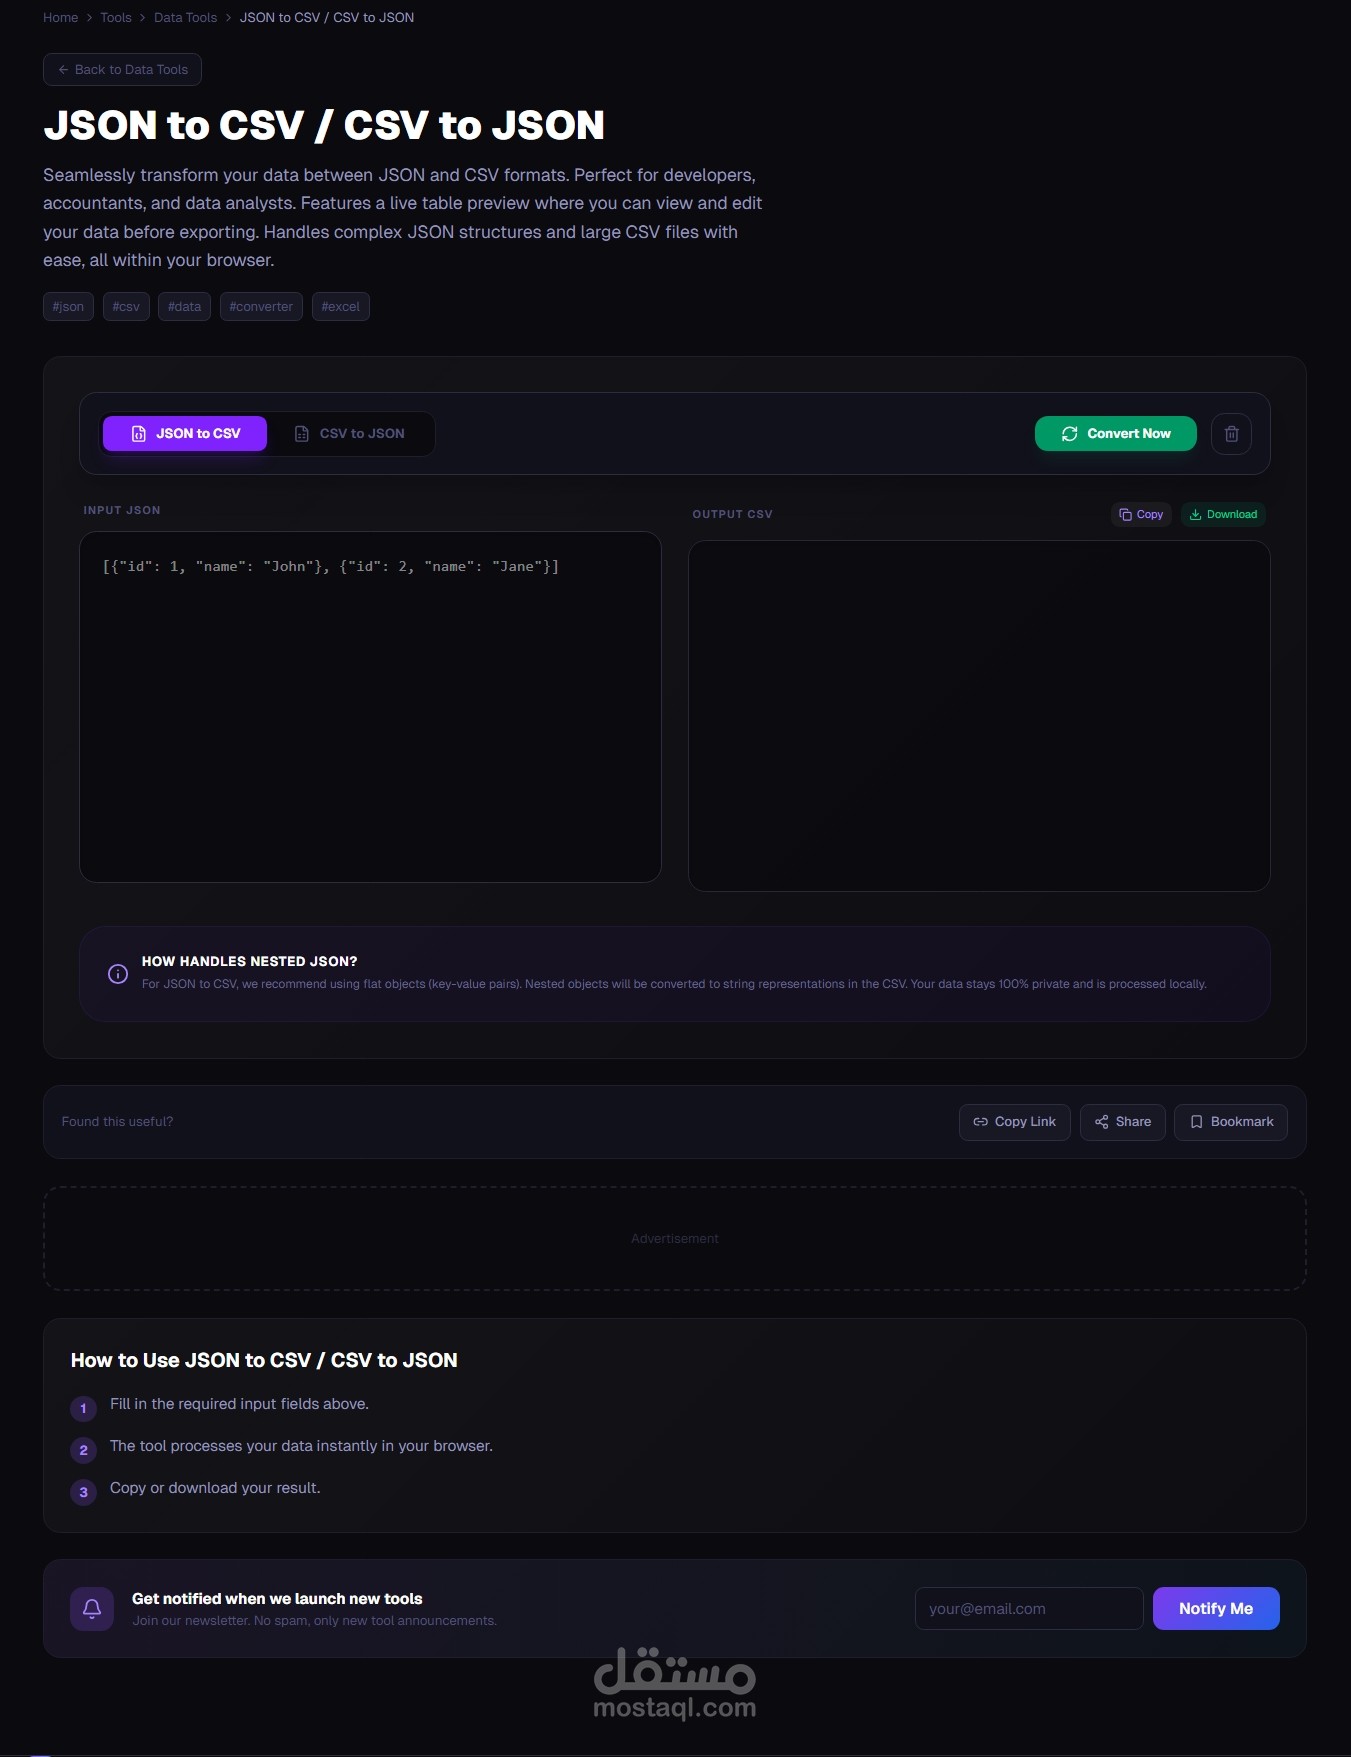Screen dimensions: 1351x1757
Task: Click the Notify Me button
Action: click(1215, 1608)
